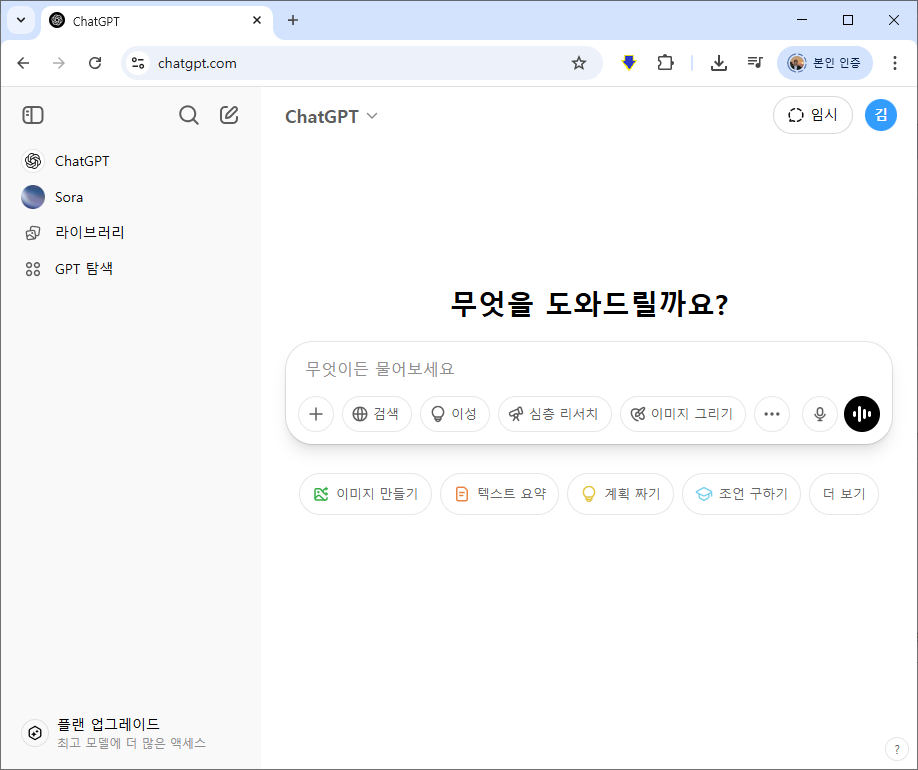Open the chat search magnifier
This screenshot has width=918, height=770.
click(x=189, y=115)
